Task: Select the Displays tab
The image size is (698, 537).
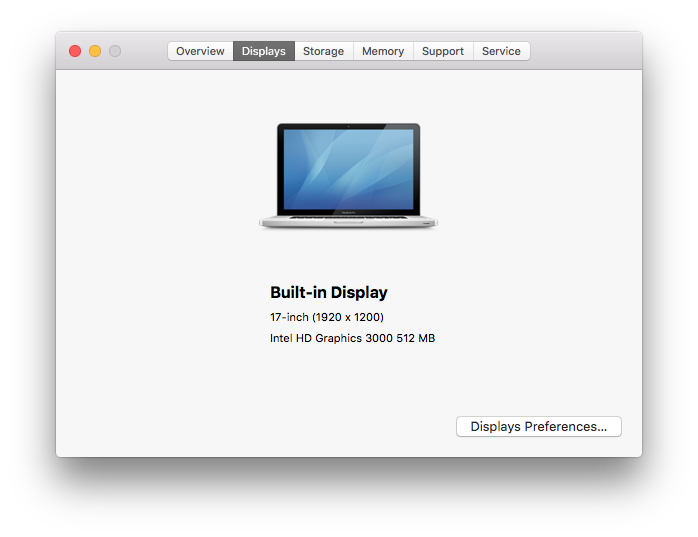Action: (x=264, y=51)
